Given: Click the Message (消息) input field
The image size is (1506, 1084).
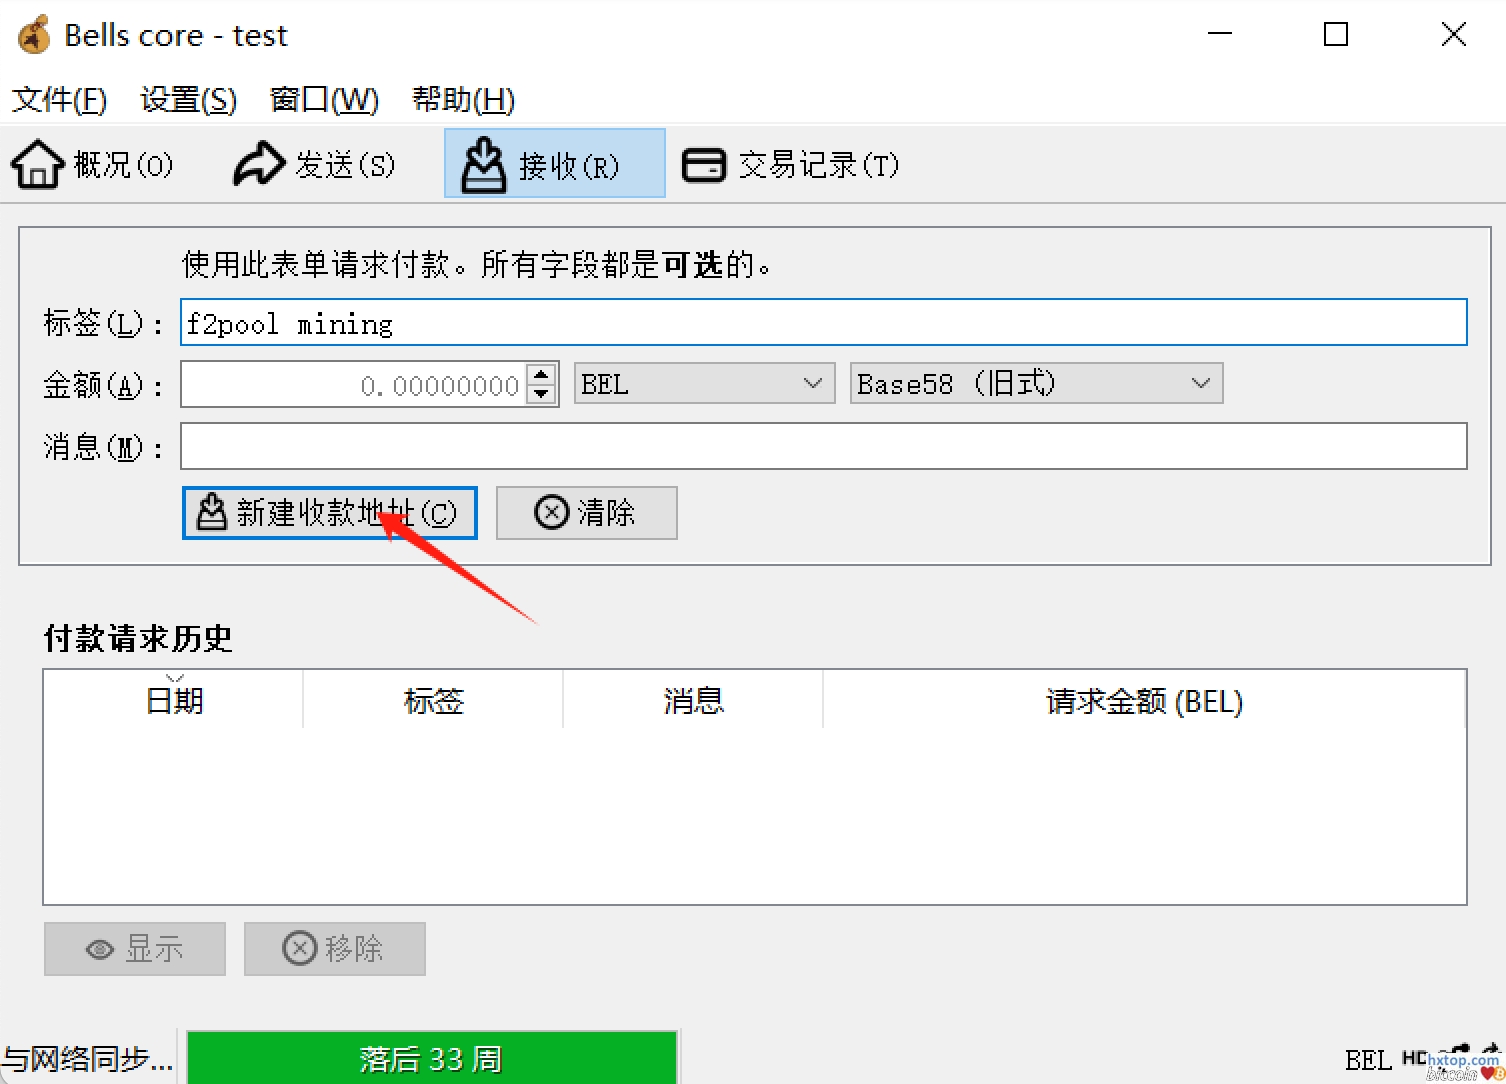Looking at the screenshot, I should pos(823,446).
